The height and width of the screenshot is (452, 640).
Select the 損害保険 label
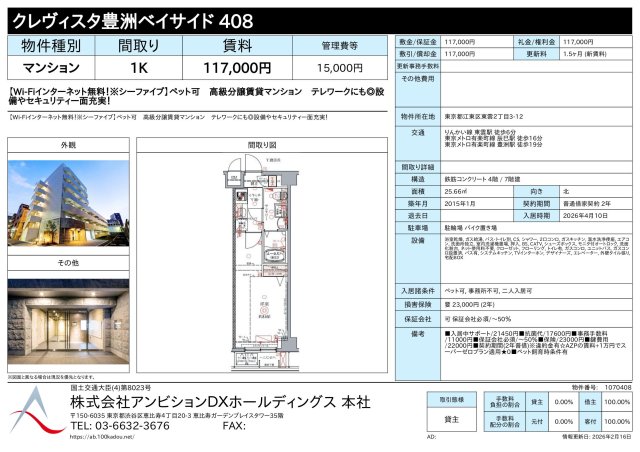pyautogui.click(x=418, y=305)
